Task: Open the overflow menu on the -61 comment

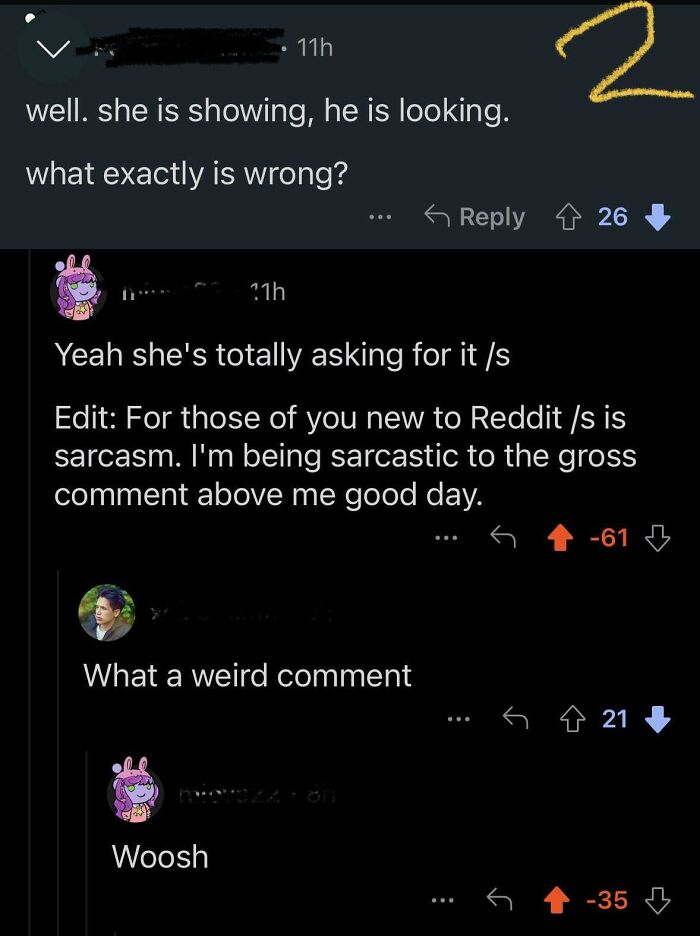Action: point(447,537)
